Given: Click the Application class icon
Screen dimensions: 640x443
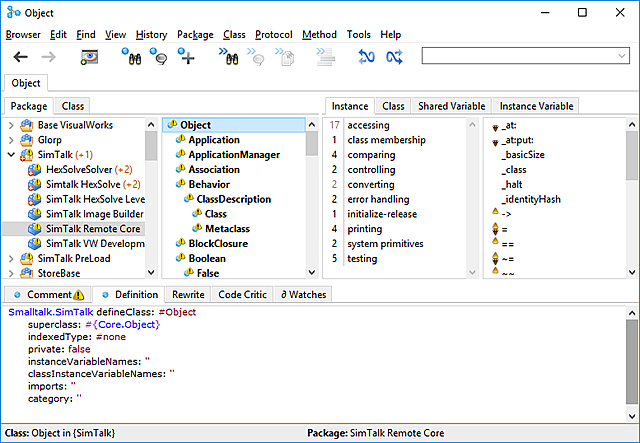Looking at the screenshot, I should [180, 140].
